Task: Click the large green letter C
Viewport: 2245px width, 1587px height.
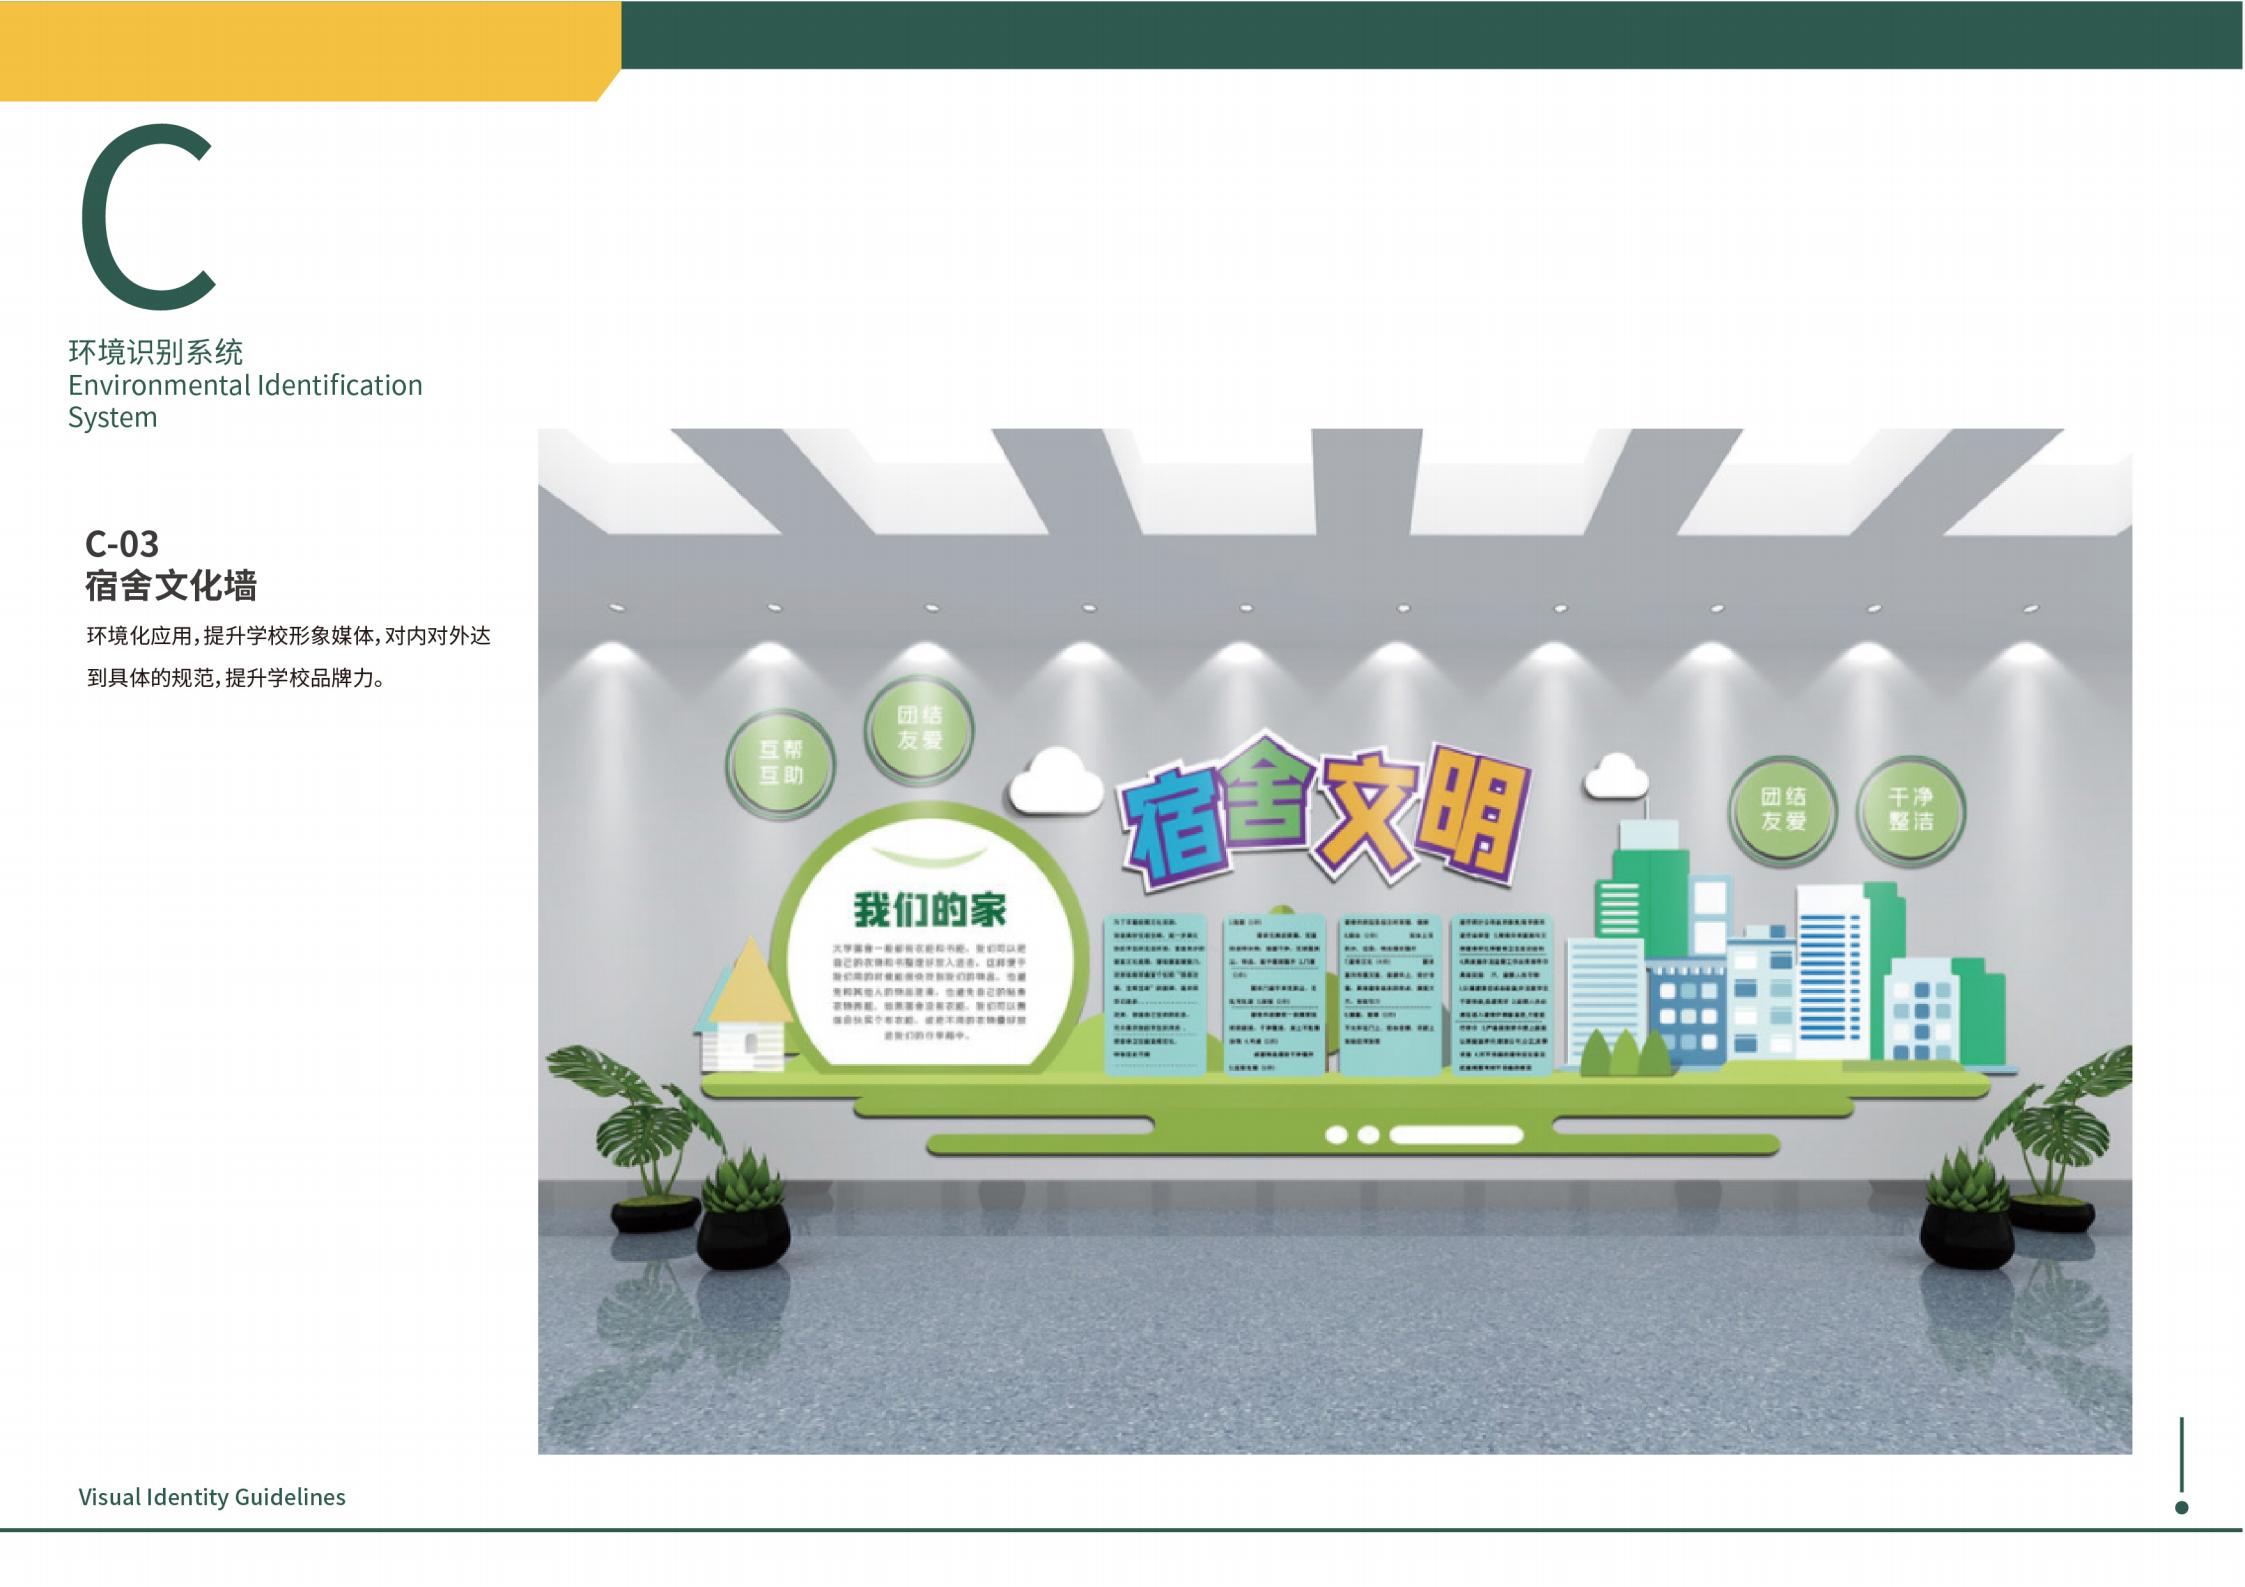Action: pyautogui.click(x=147, y=217)
